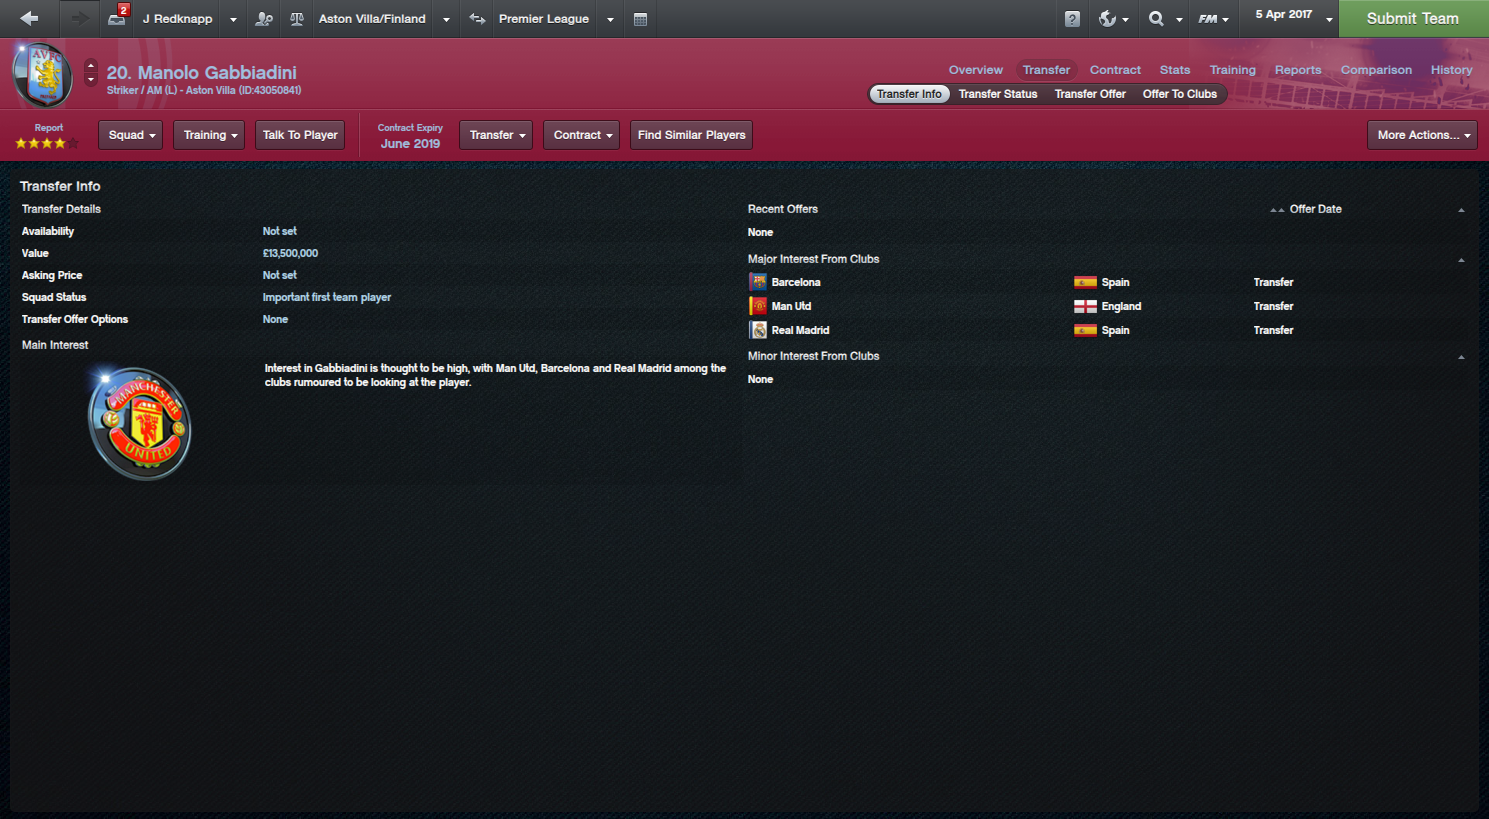Viewport: 1489px width, 819px height.
Task: Open the Contract tab
Action: [1115, 70]
